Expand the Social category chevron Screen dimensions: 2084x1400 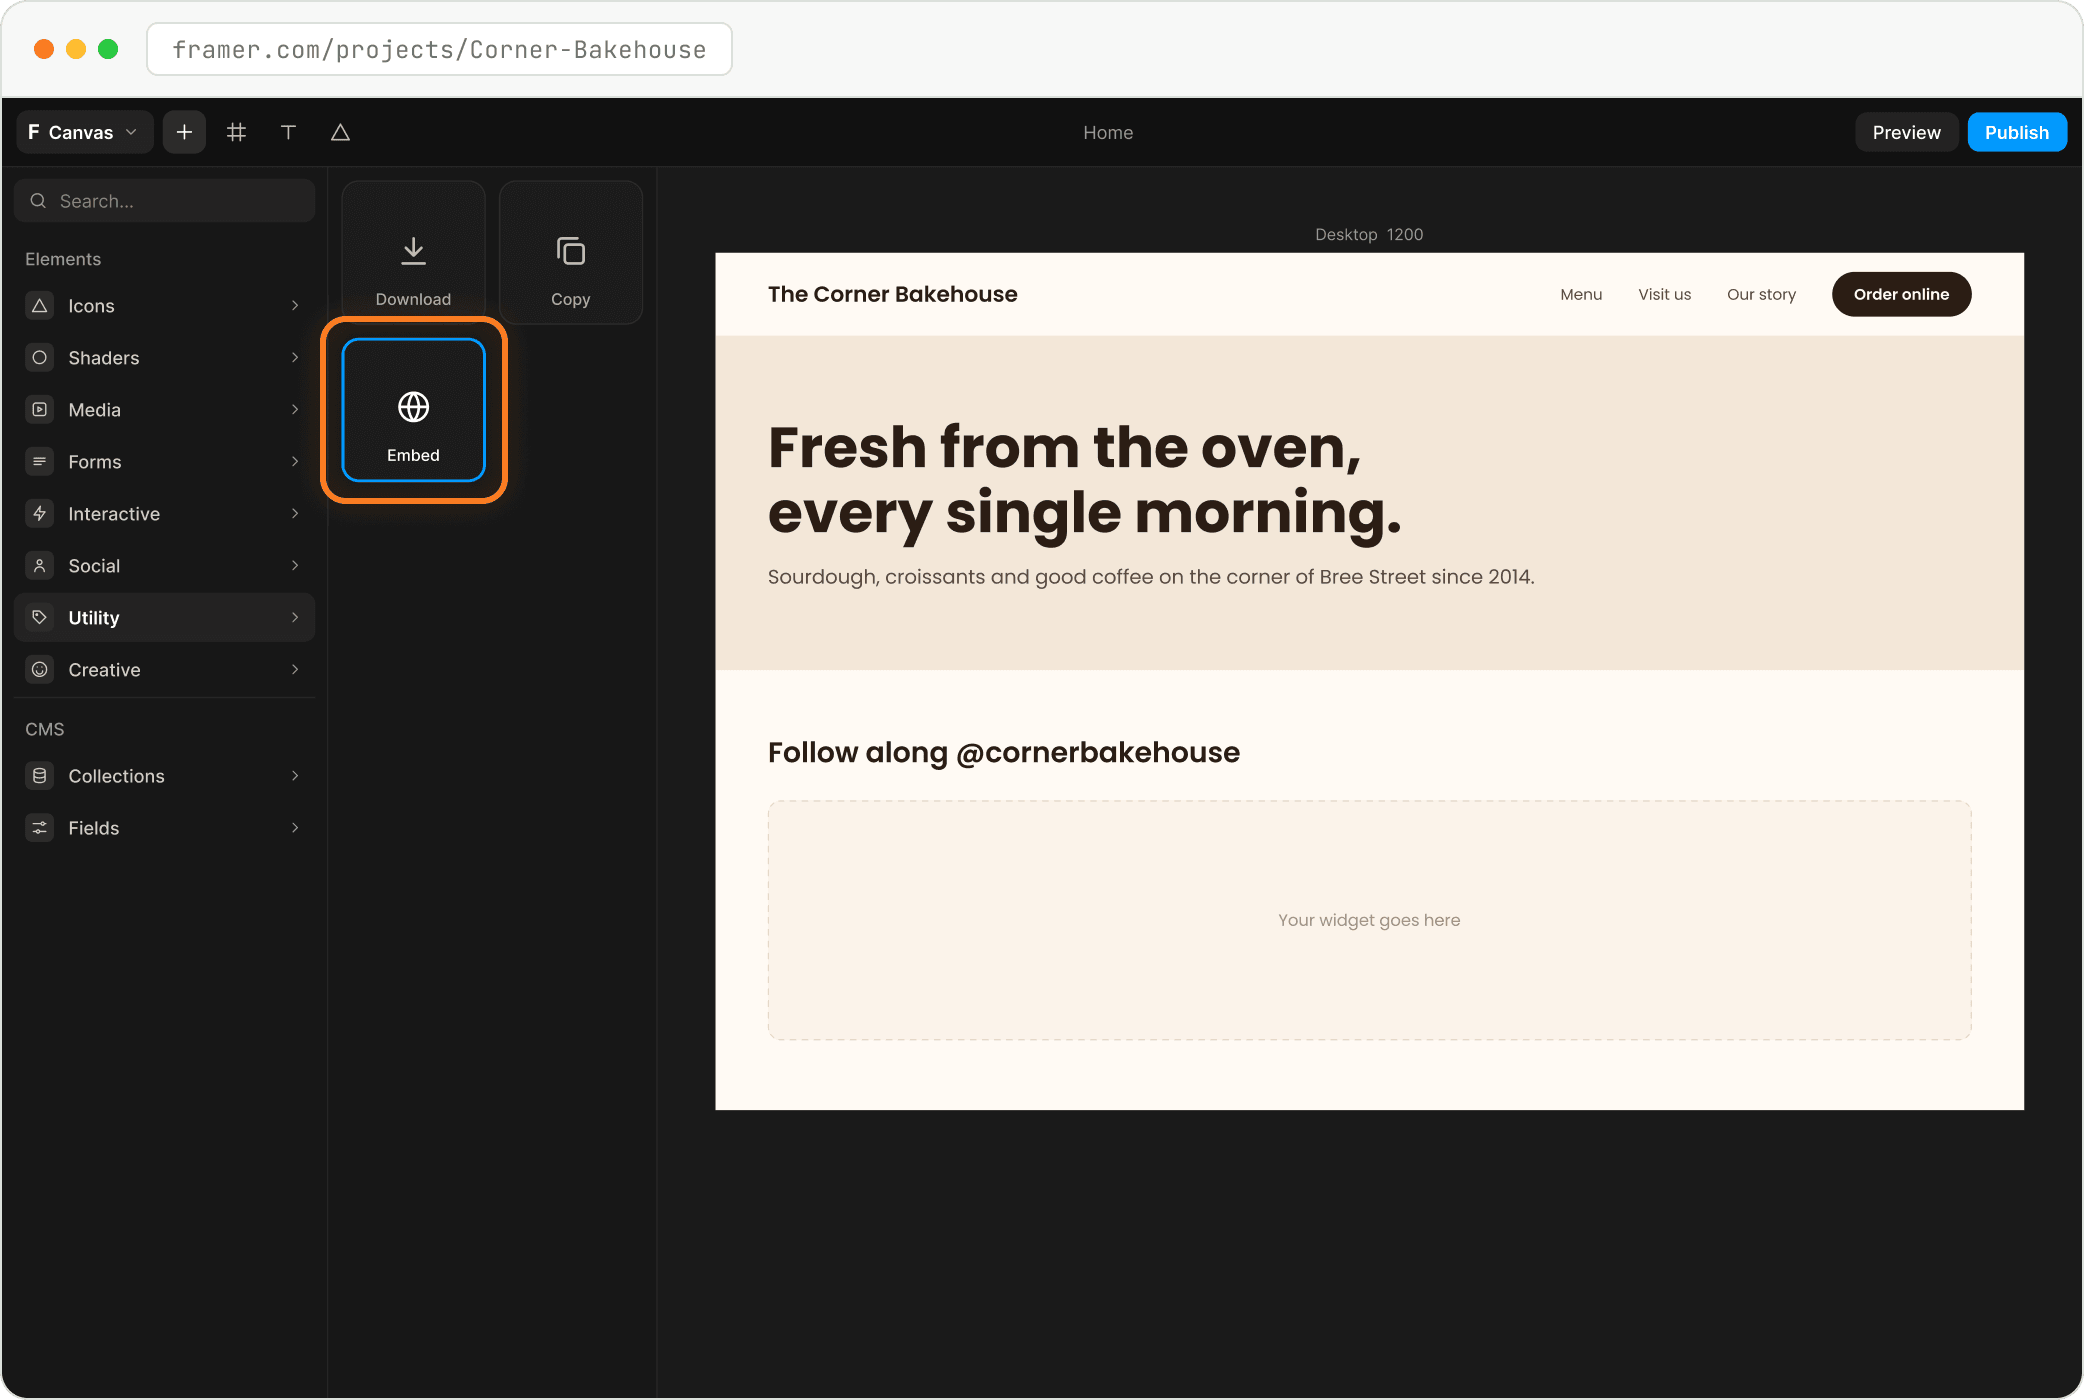coord(295,566)
